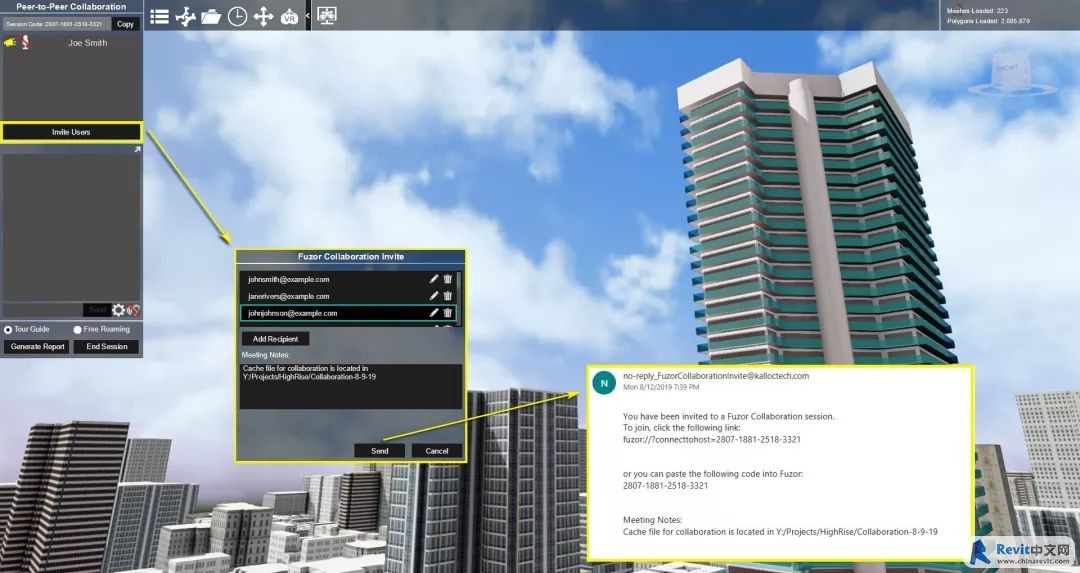1080x573 pixels.
Task: Cancel the Fuzor Collaboration Invite dialog
Action: (x=437, y=451)
